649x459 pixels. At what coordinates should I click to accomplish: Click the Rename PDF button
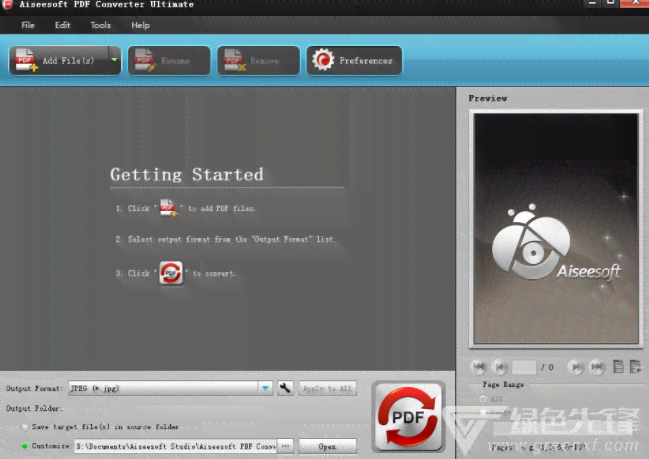(x=169, y=60)
